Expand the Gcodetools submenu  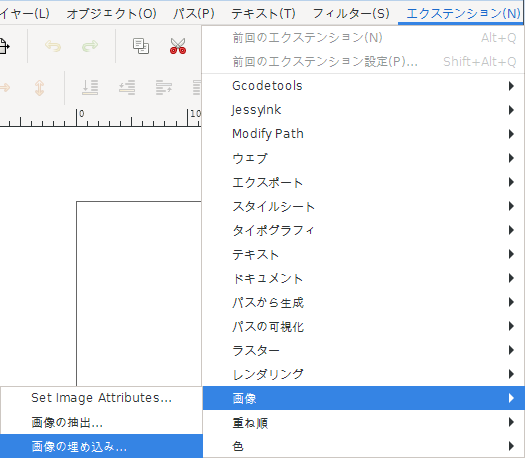click(363, 86)
